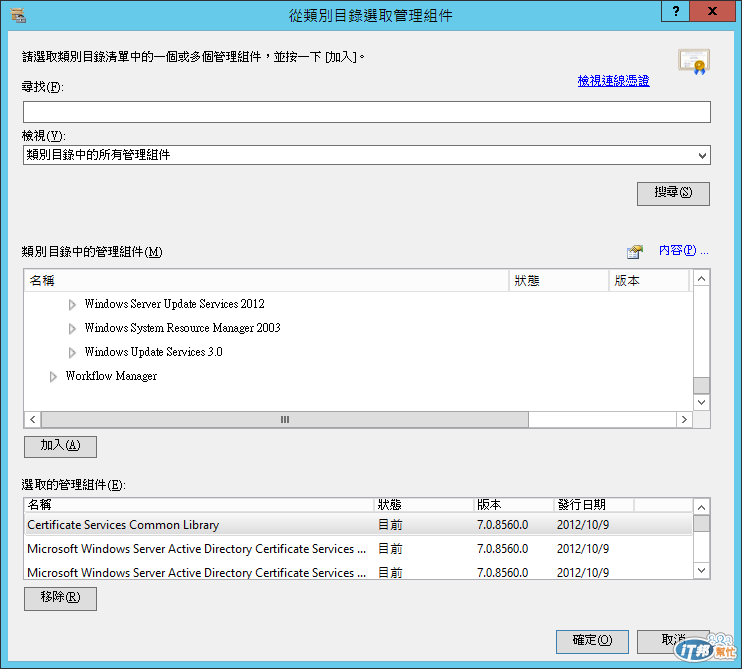Open the 內容(P) properties link
The height and width of the screenshot is (669, 742).
click(683, 250)
